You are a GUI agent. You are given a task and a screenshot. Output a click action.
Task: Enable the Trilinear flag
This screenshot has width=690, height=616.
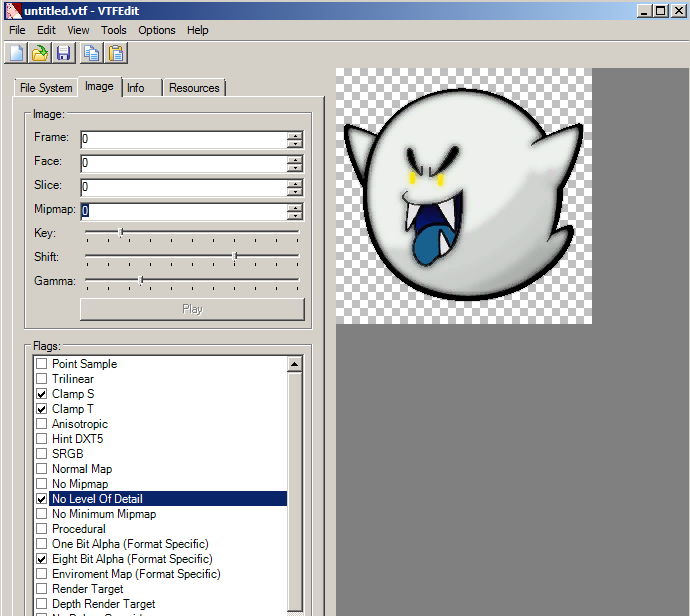(x=41, y=378)
